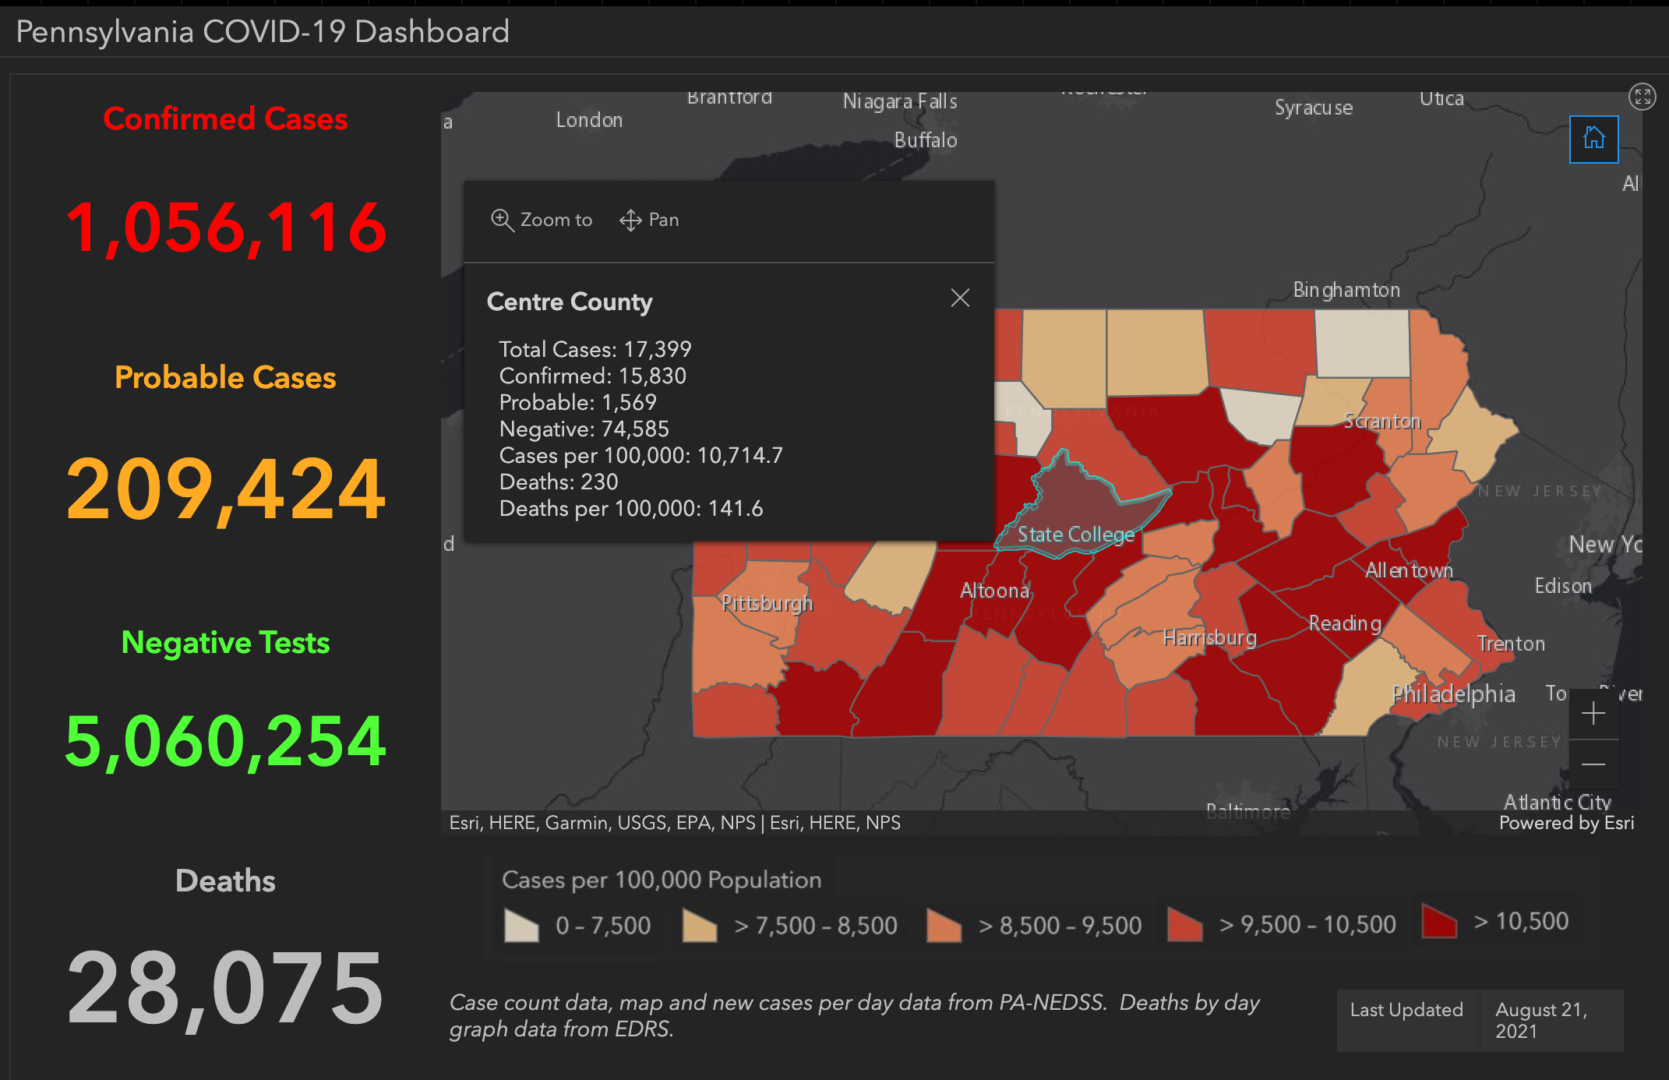Click the Allentown label on the map
The height and width of the screenshot is (1080, 1669).
[1409, 571]
